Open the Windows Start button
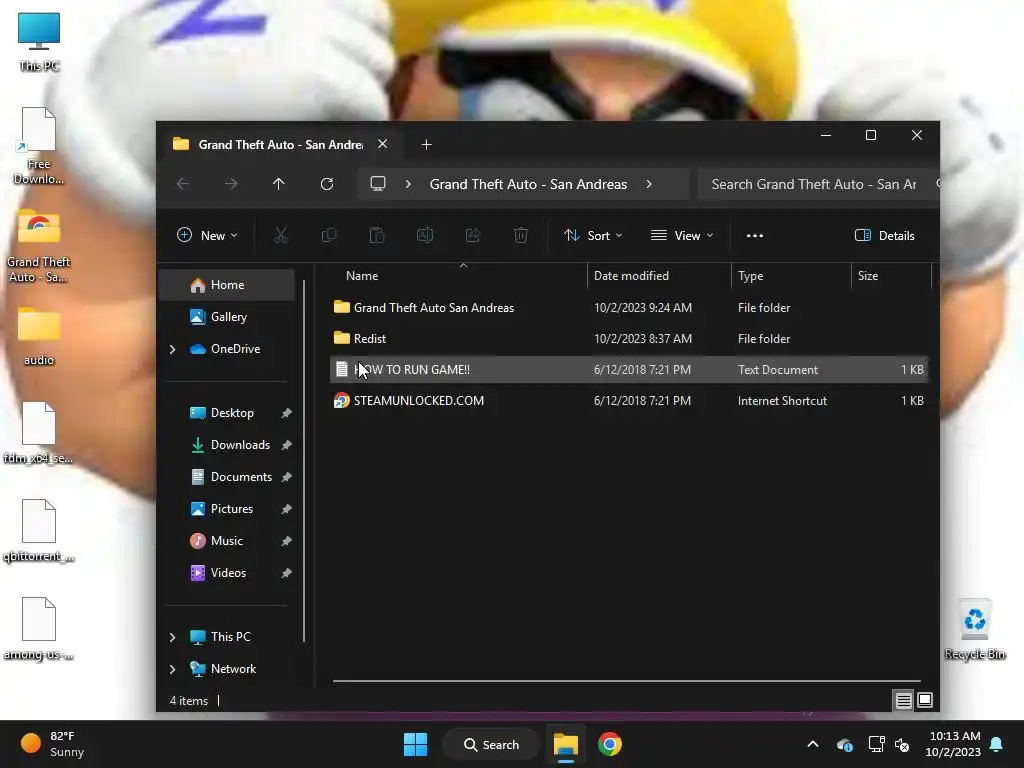 click(x=415, y=744)
